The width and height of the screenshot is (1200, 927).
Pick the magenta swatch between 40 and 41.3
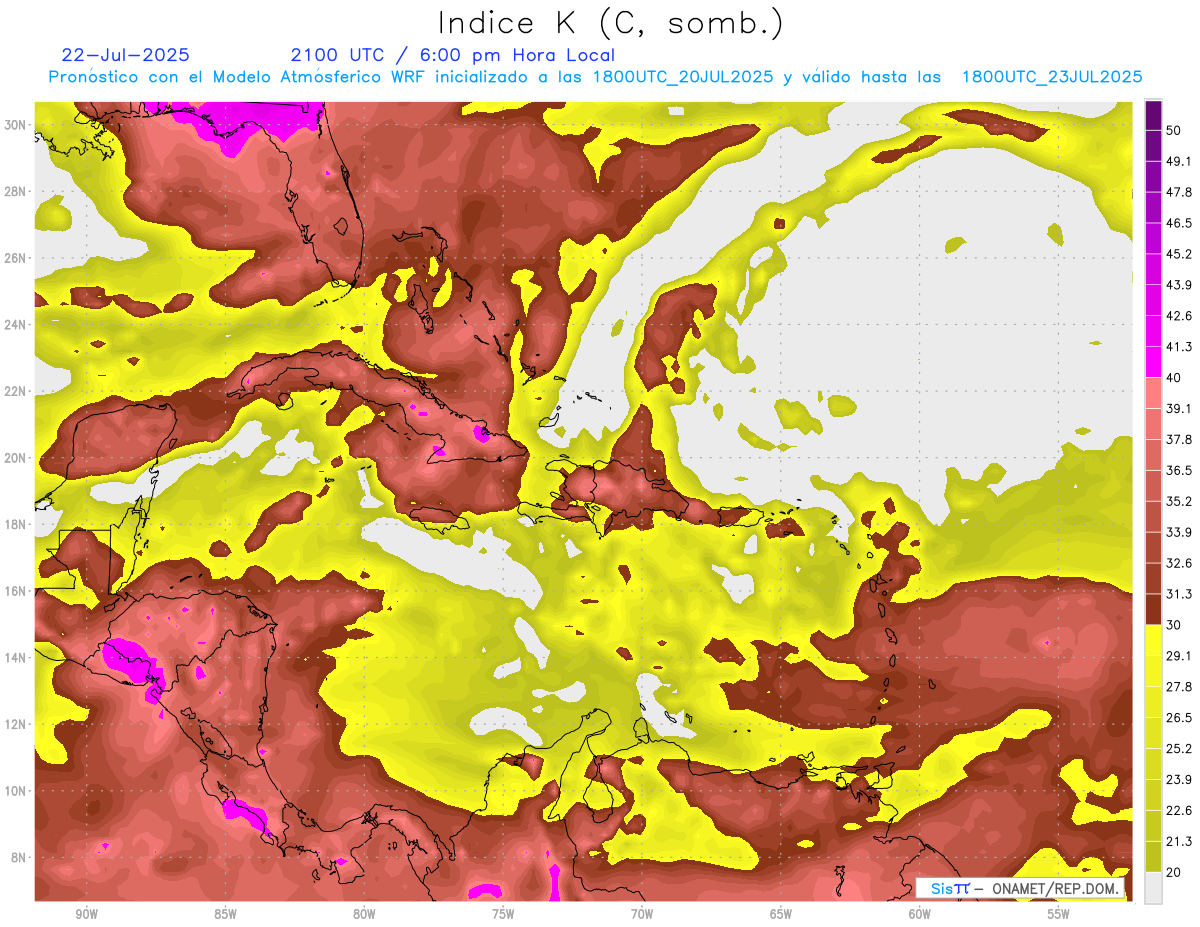click(1153, 362)
